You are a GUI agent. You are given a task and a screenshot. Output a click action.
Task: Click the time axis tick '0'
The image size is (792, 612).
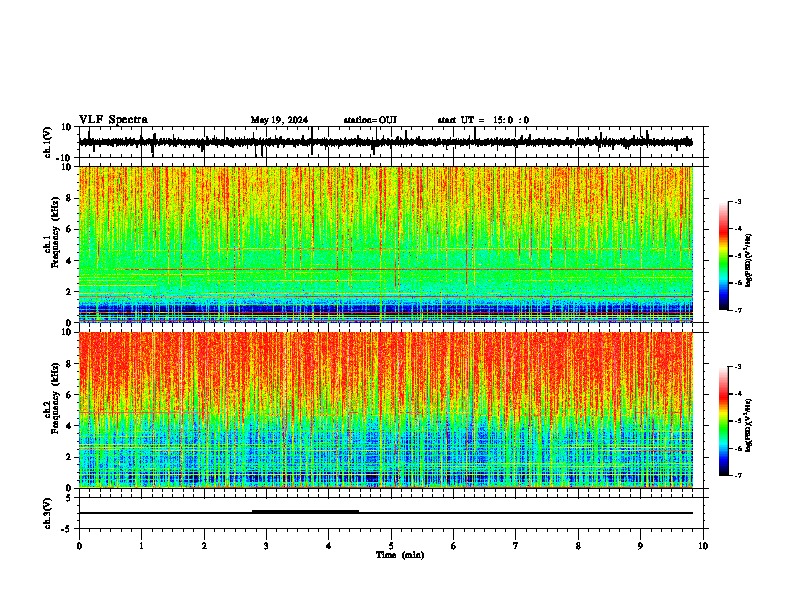[x=79, y=546]
